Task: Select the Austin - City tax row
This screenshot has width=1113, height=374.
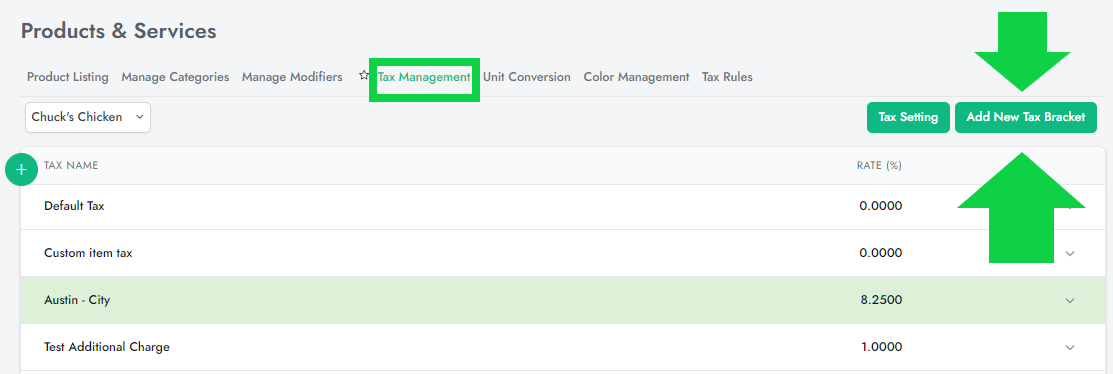Action: click(563, 300)
